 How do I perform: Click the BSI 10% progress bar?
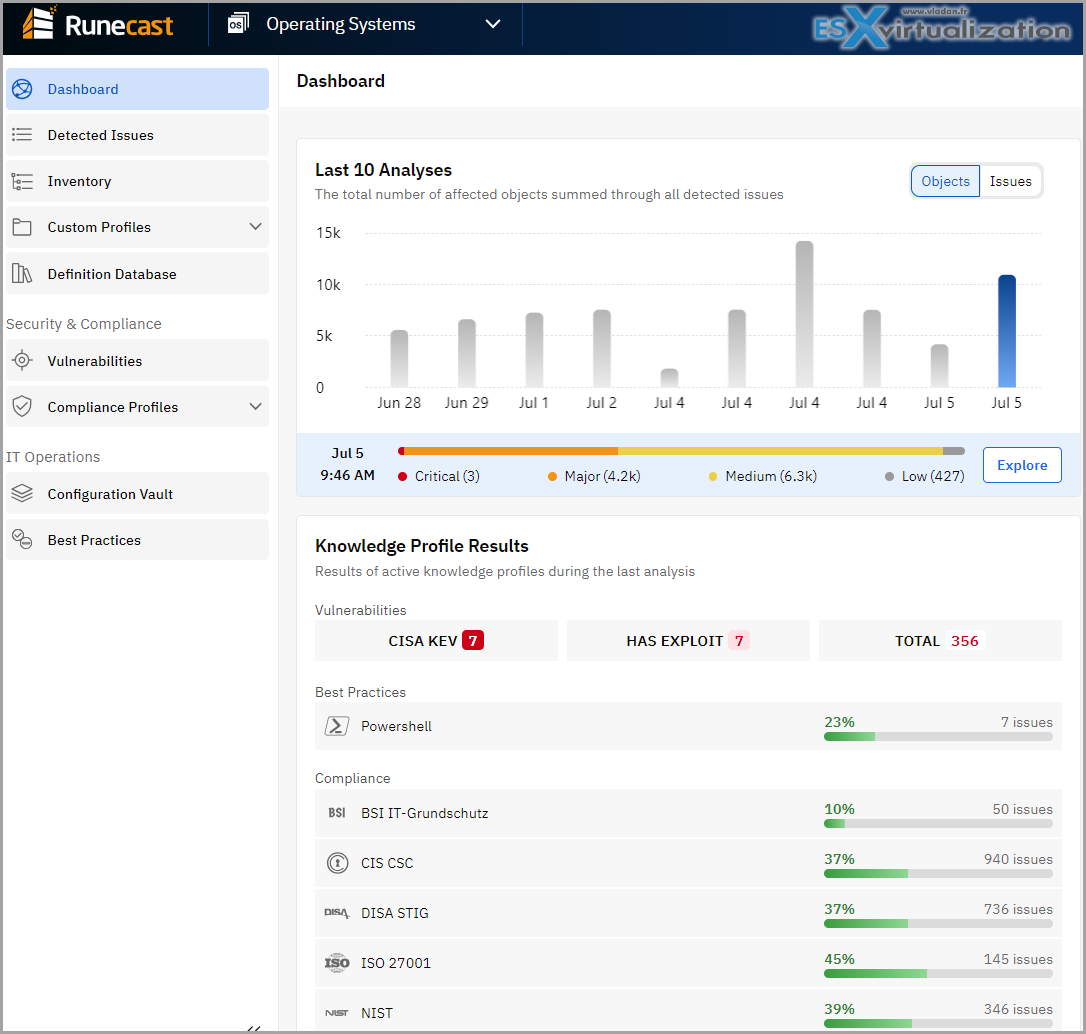[938, 824]
